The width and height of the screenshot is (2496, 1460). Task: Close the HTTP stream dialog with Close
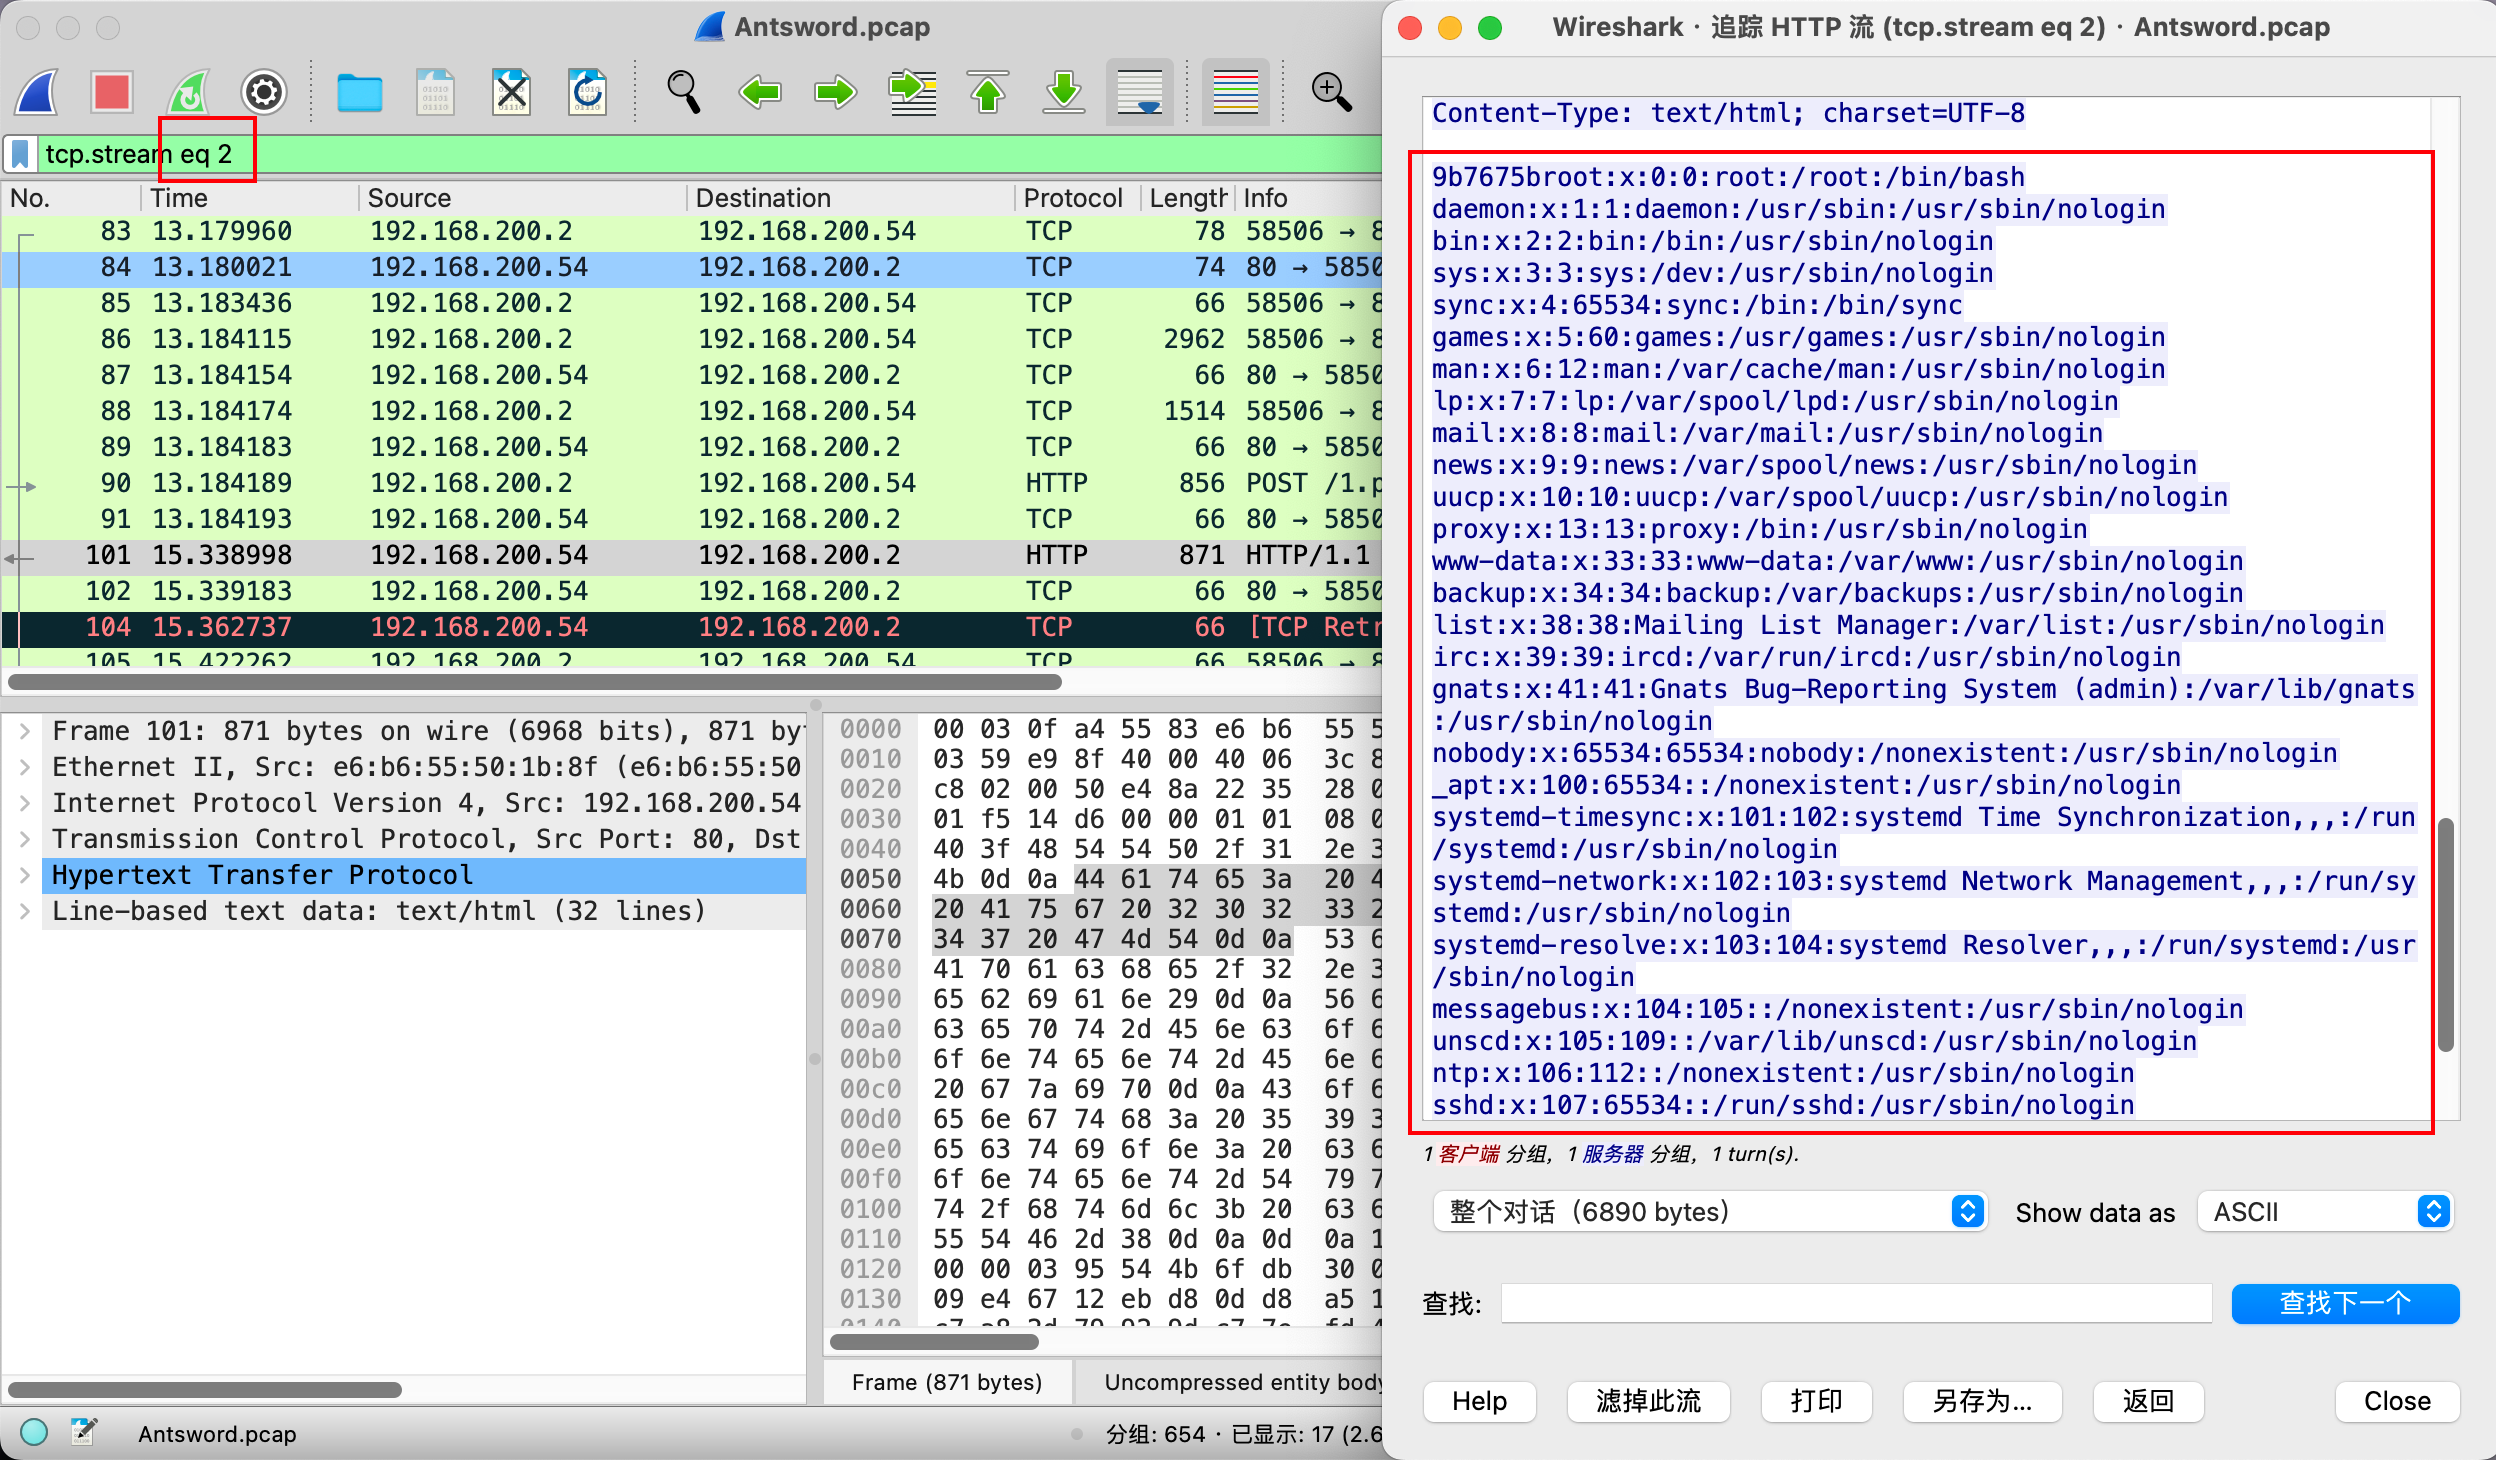click(x=2397, y=1401)
